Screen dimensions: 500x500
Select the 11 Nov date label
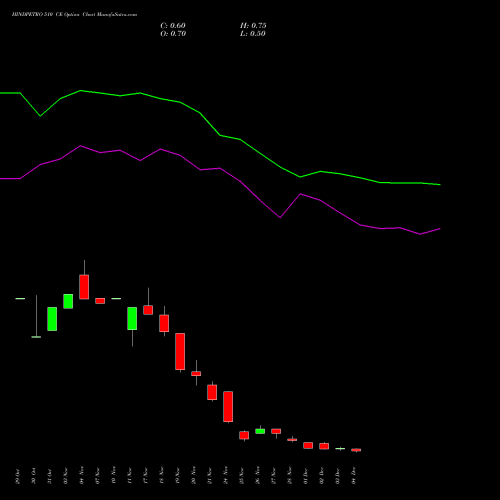[130, 476]
